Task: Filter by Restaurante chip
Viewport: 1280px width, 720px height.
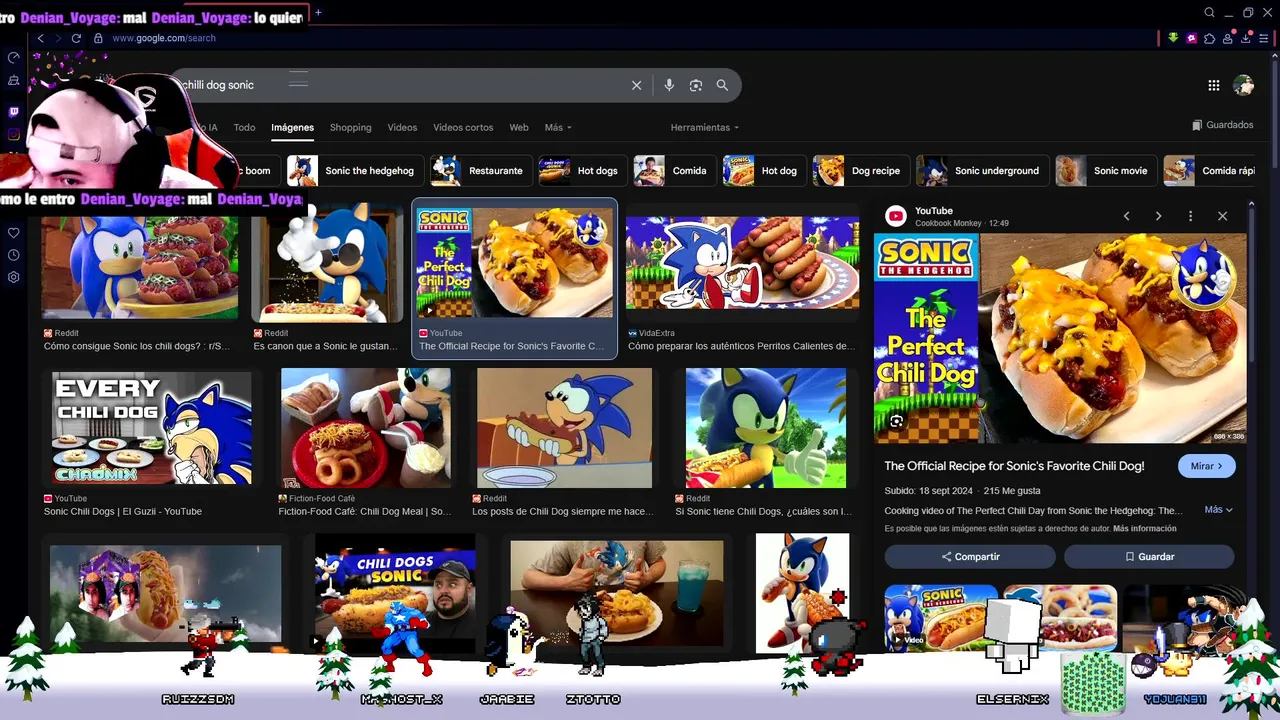Action: 480,171
